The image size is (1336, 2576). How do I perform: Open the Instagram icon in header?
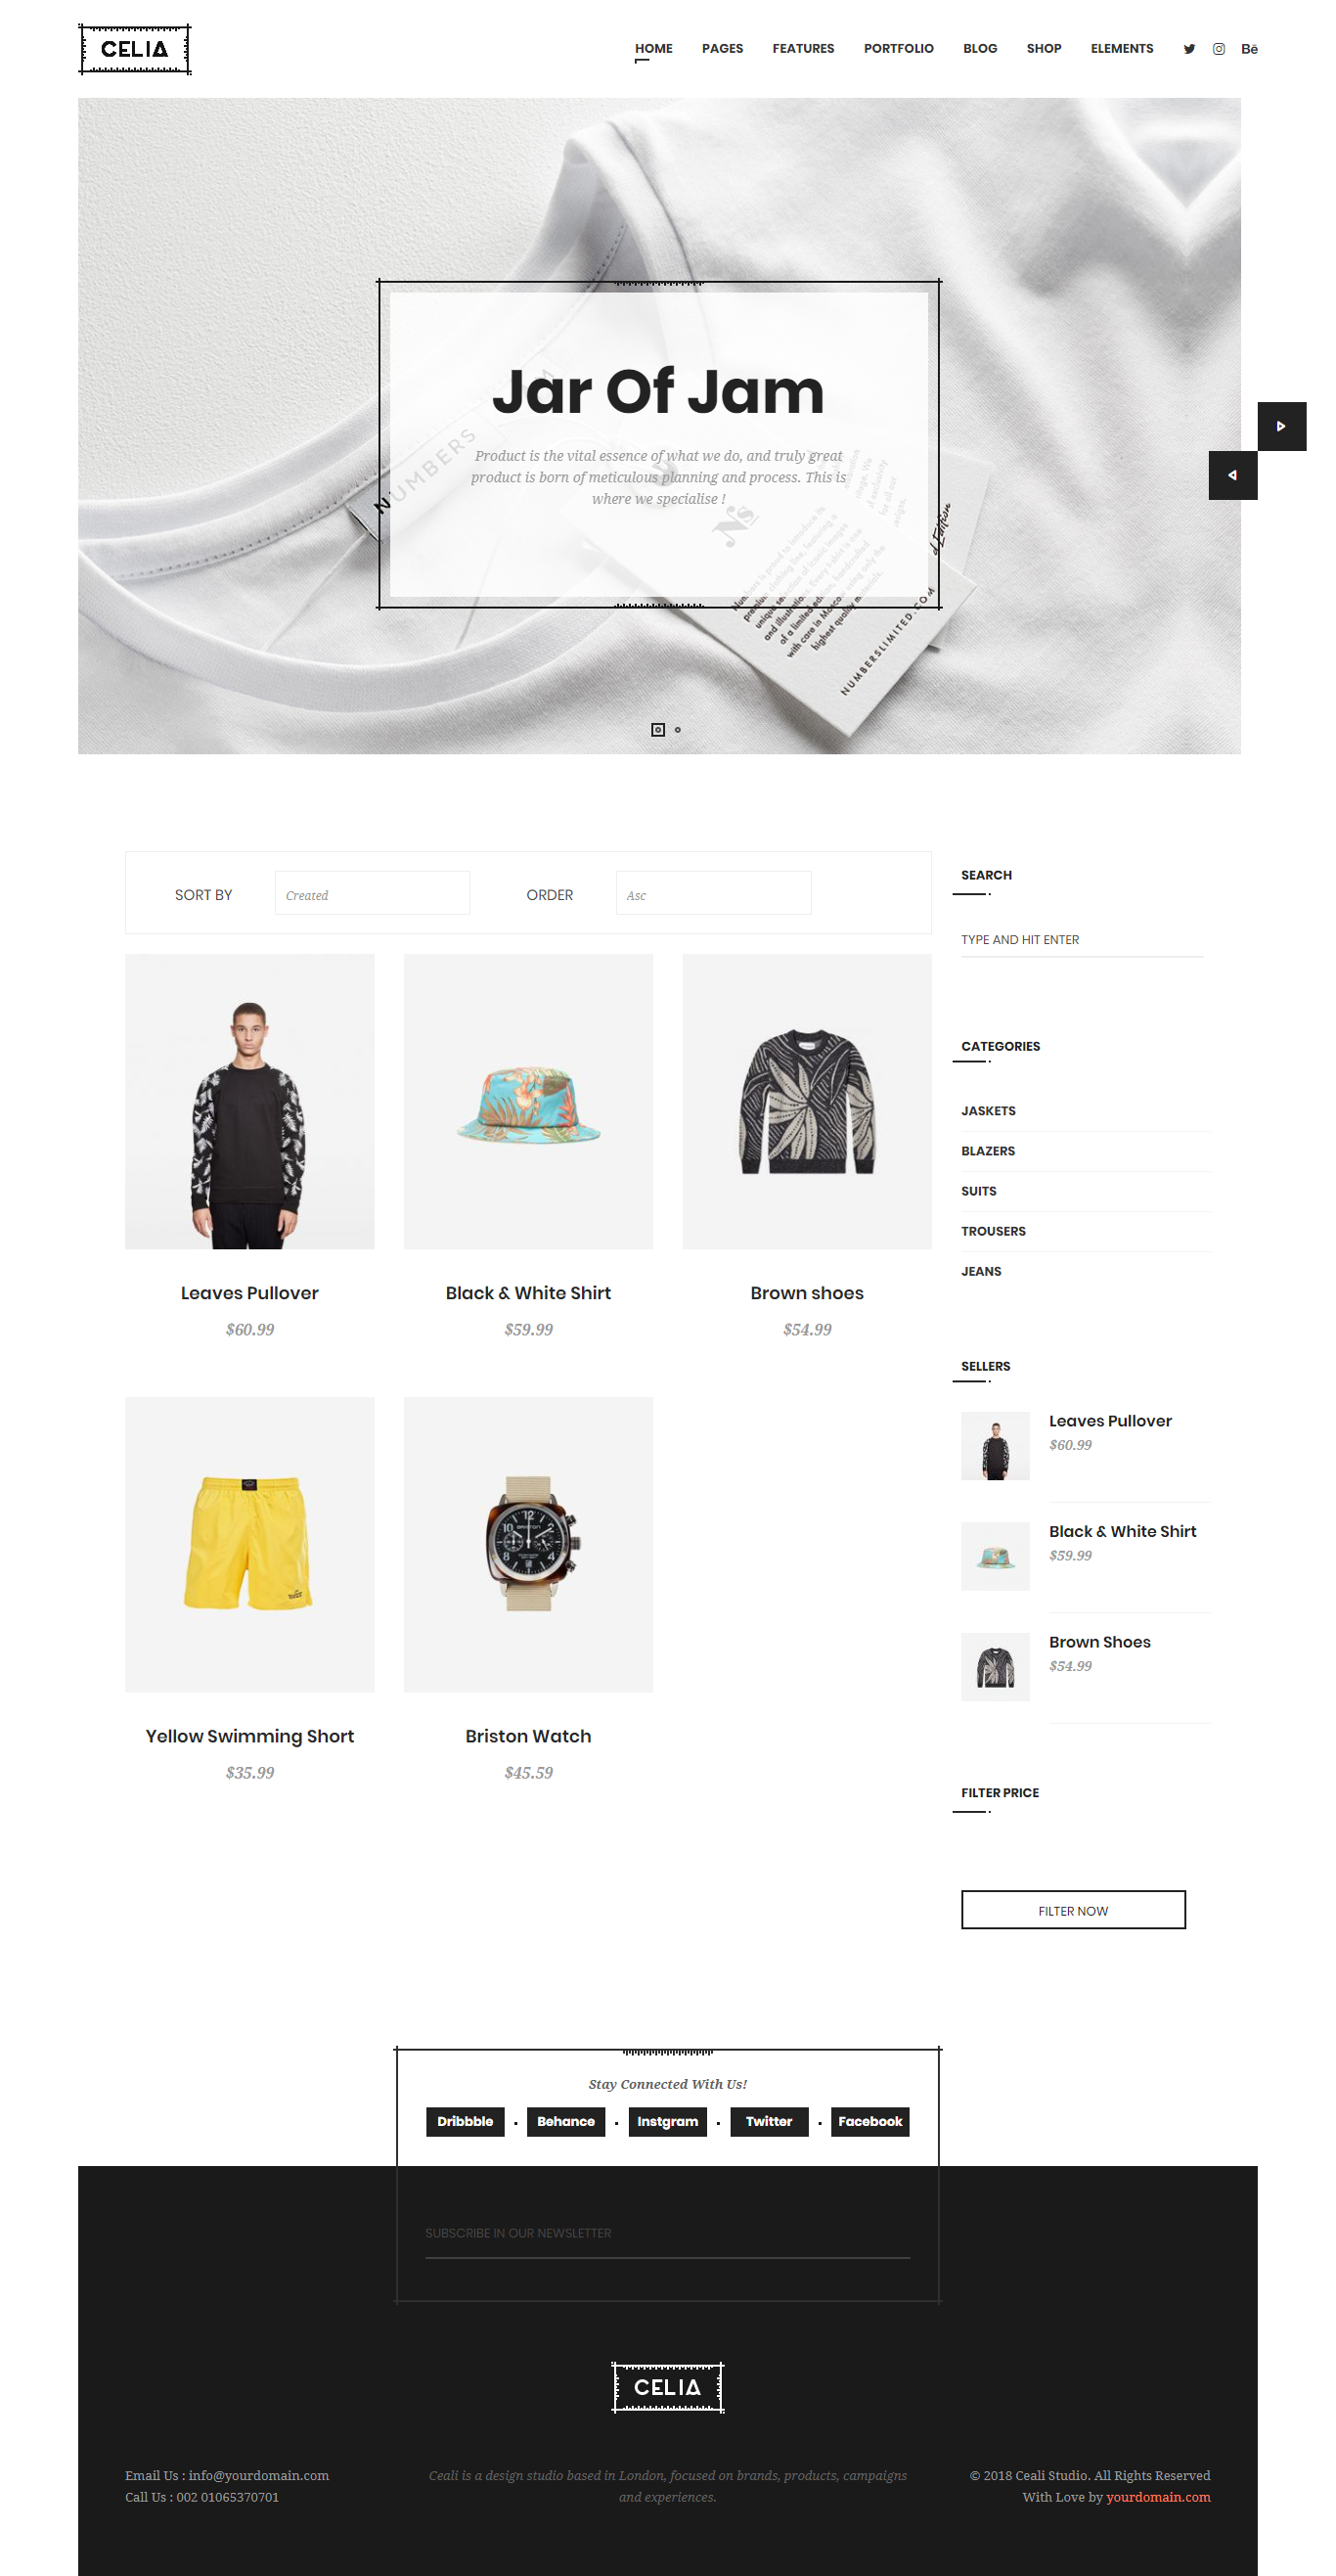click(x=1218, y=49)
